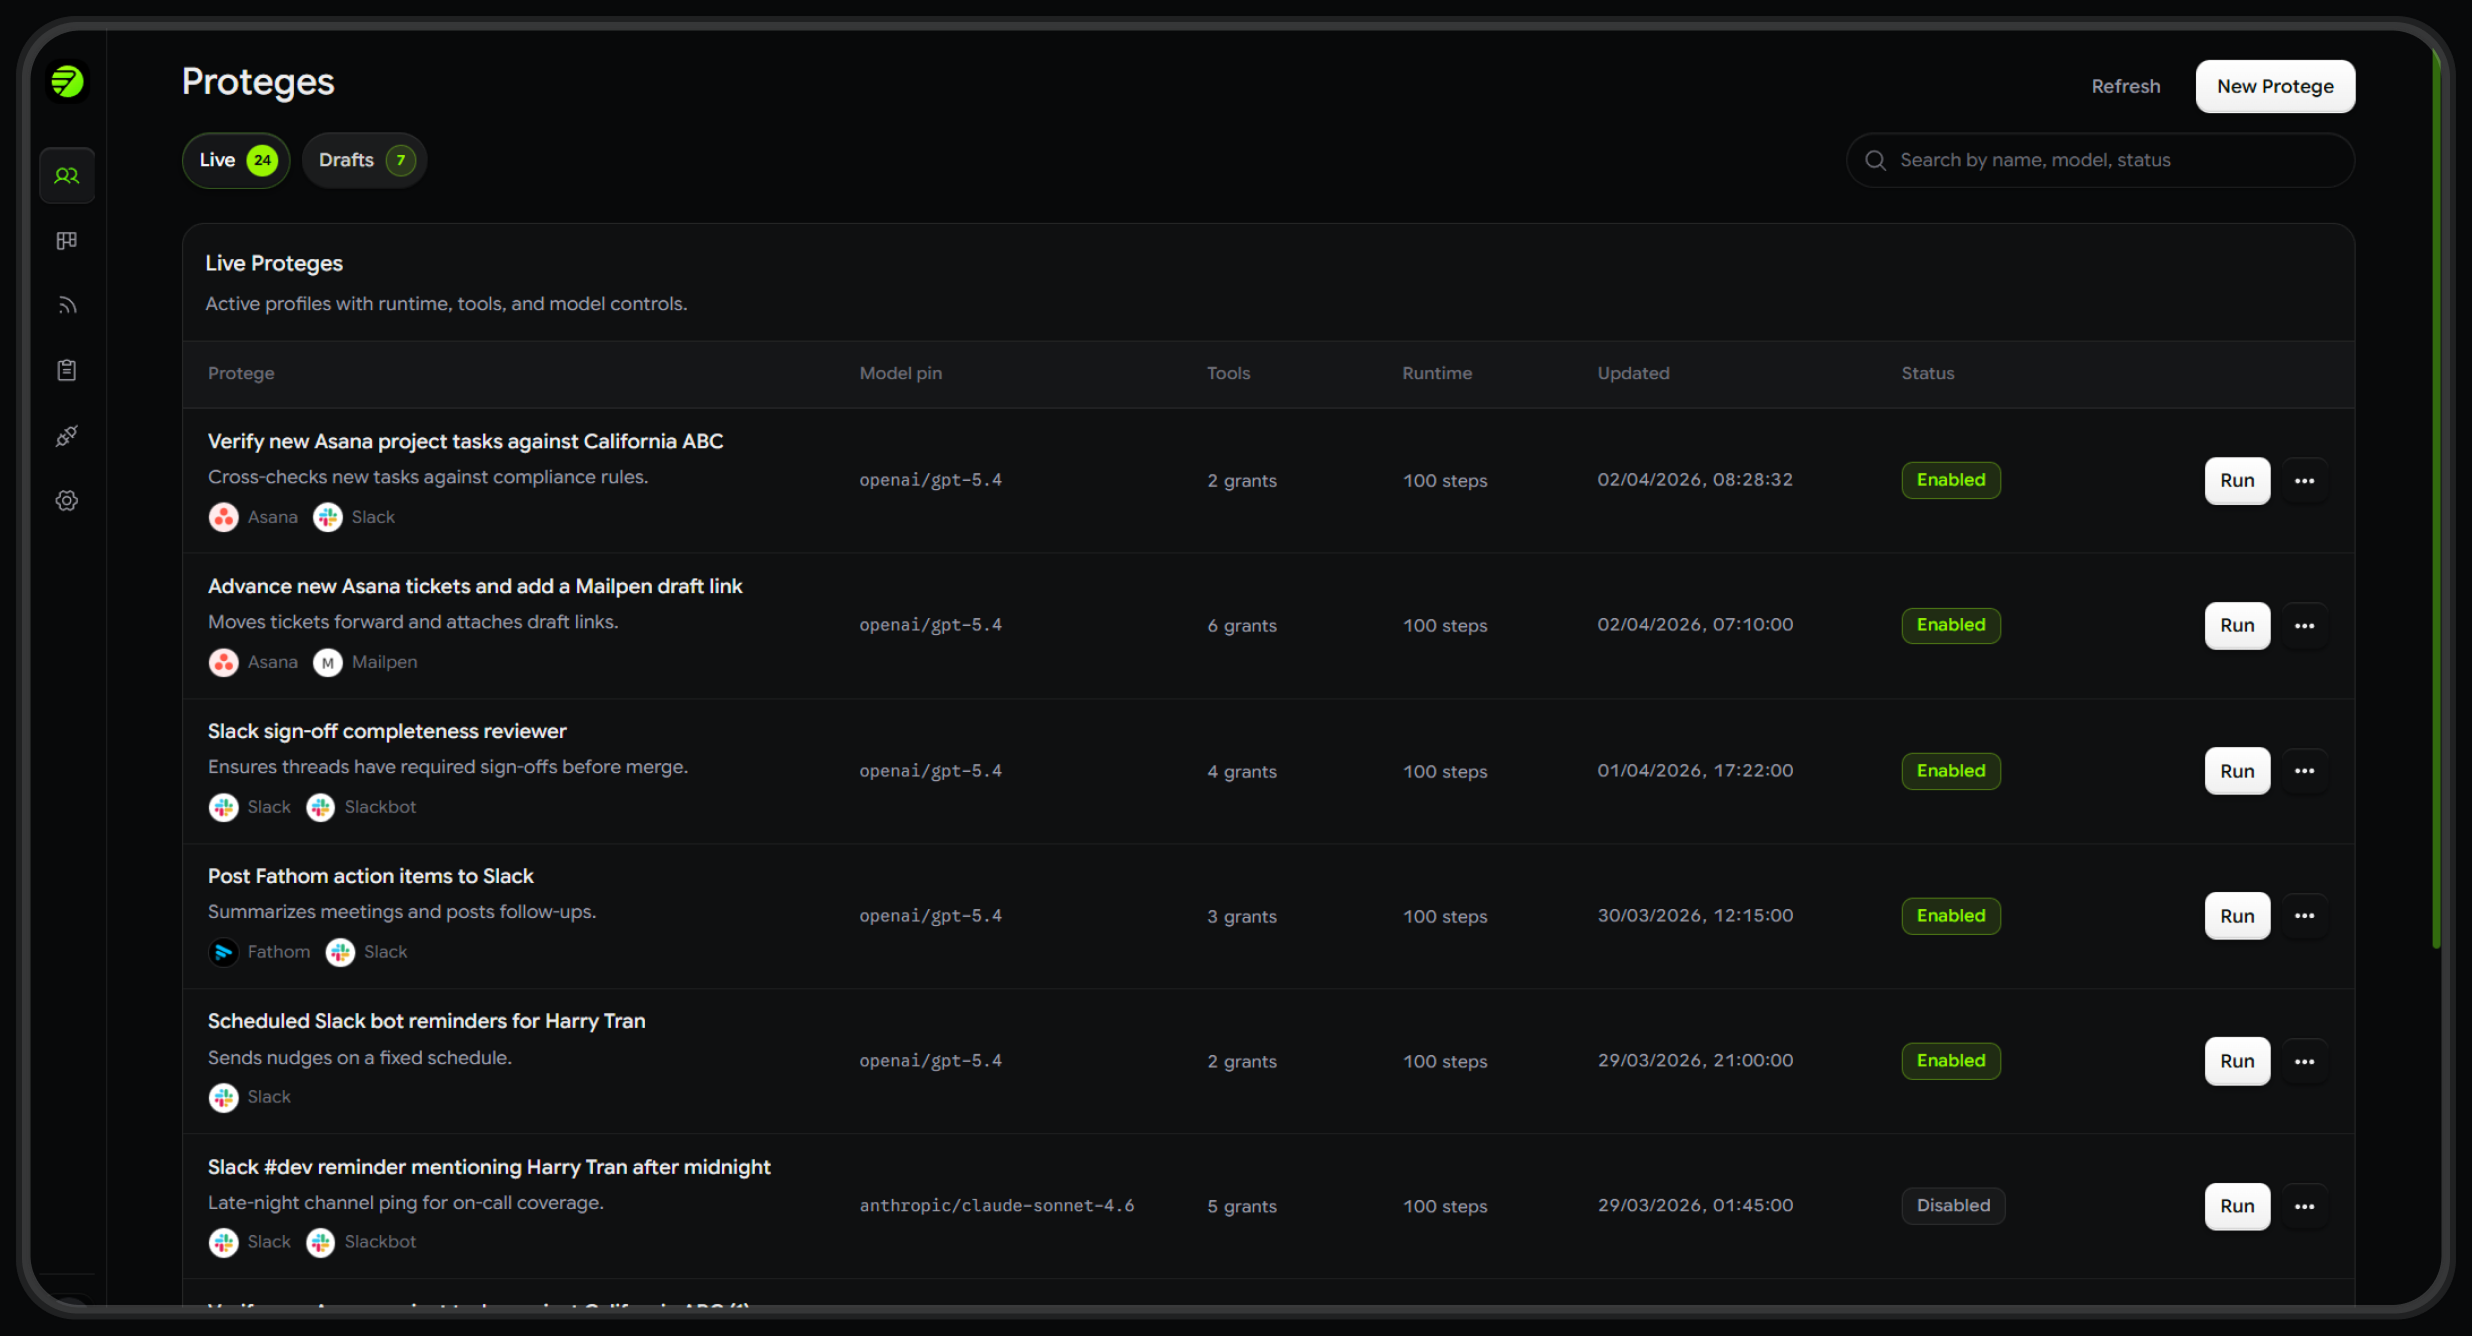Click Mailpen icon on Advance Asana tickets row
Viewport: 2472px width, 1336px height.
[x=327, y=662]
